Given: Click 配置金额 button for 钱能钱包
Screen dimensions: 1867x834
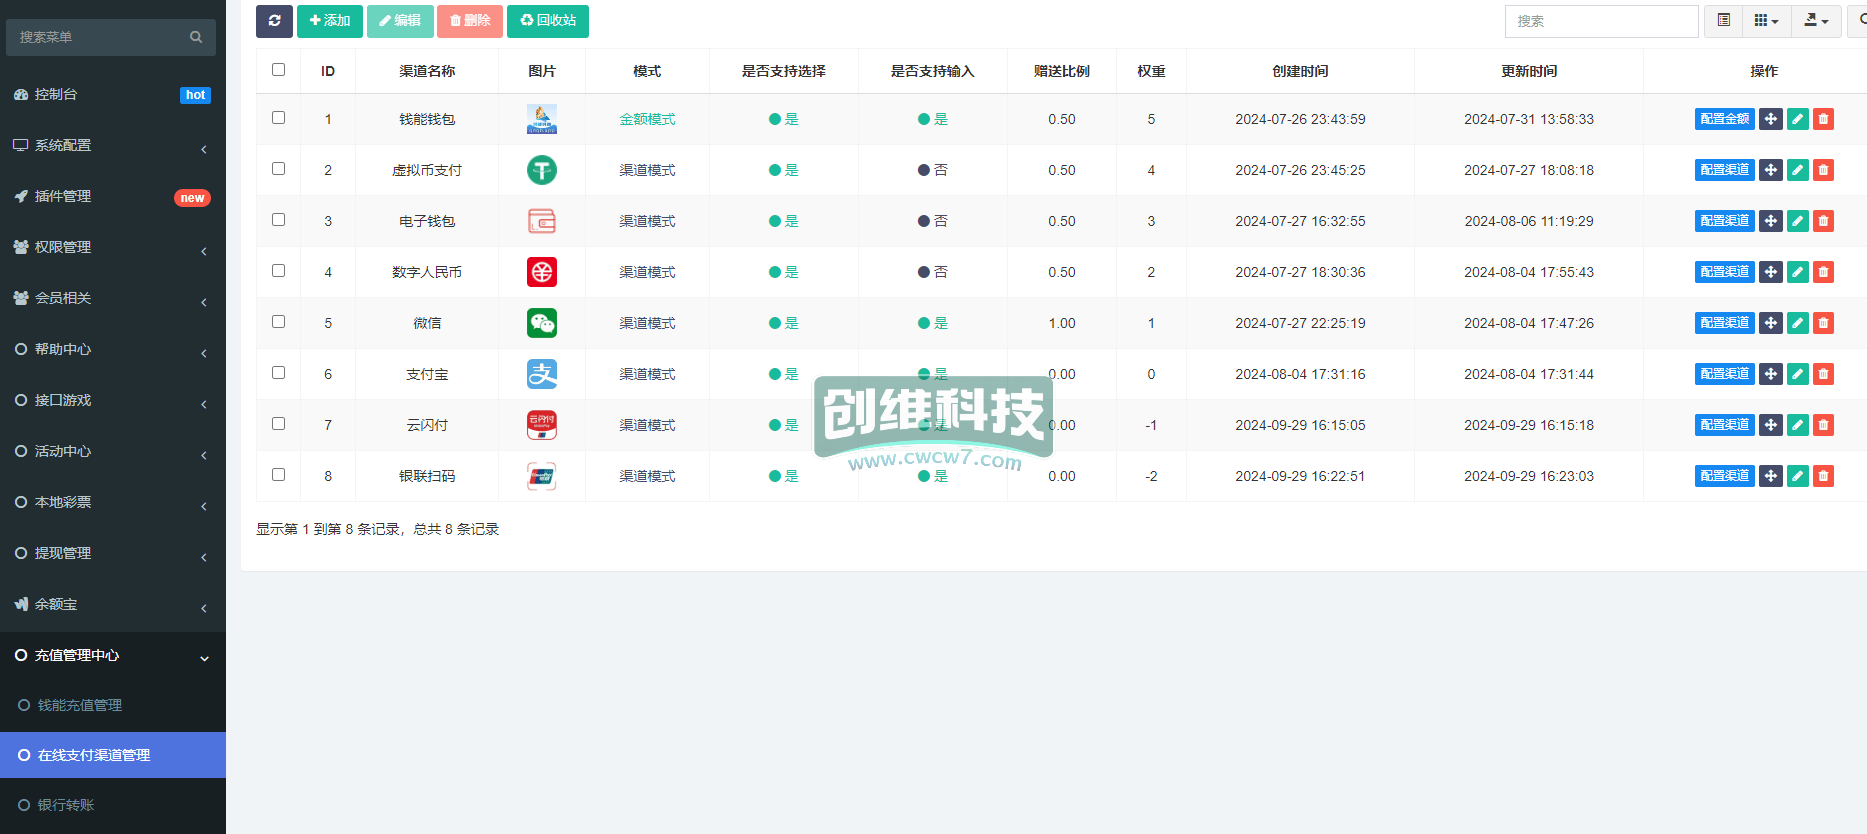Looking at the screenshot, I should point(1725,119).
